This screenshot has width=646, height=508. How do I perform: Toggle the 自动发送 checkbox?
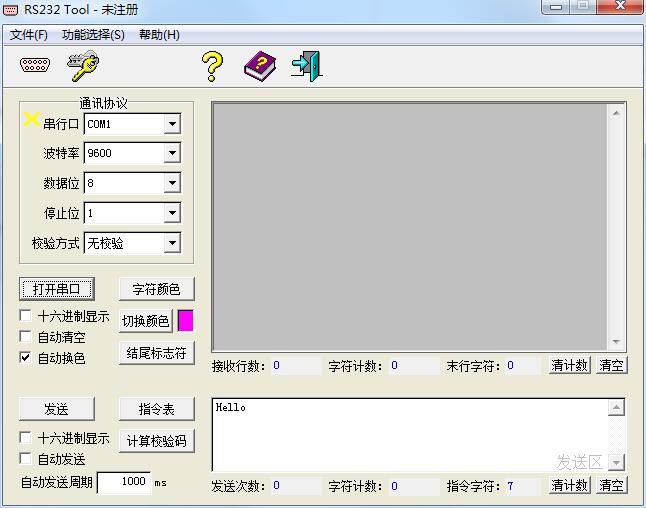point(26,459)
